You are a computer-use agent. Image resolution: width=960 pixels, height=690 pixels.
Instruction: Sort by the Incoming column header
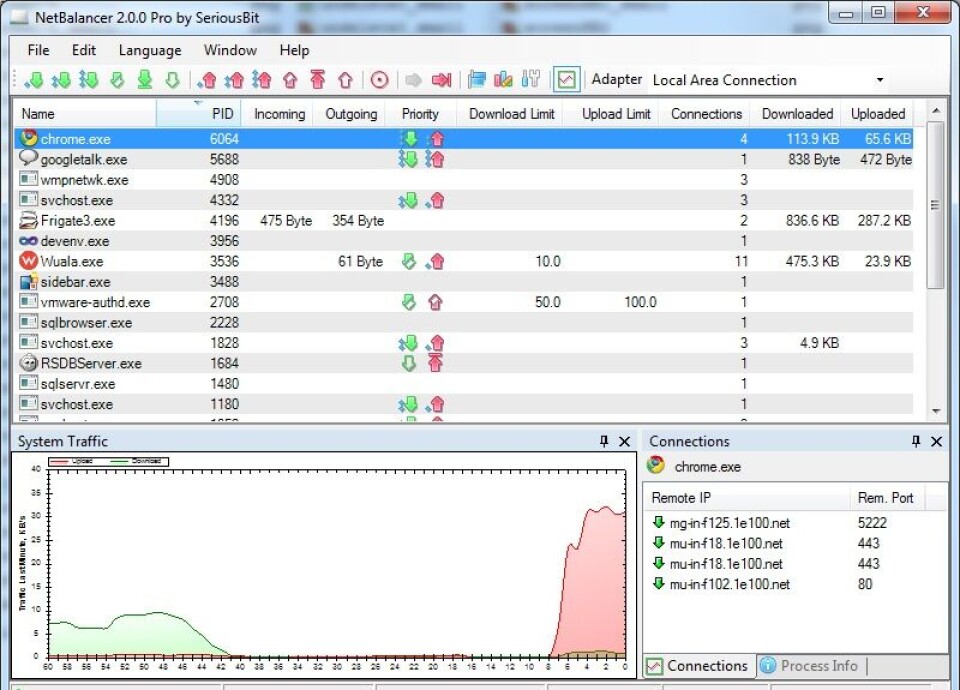click(x=279, y=114)
